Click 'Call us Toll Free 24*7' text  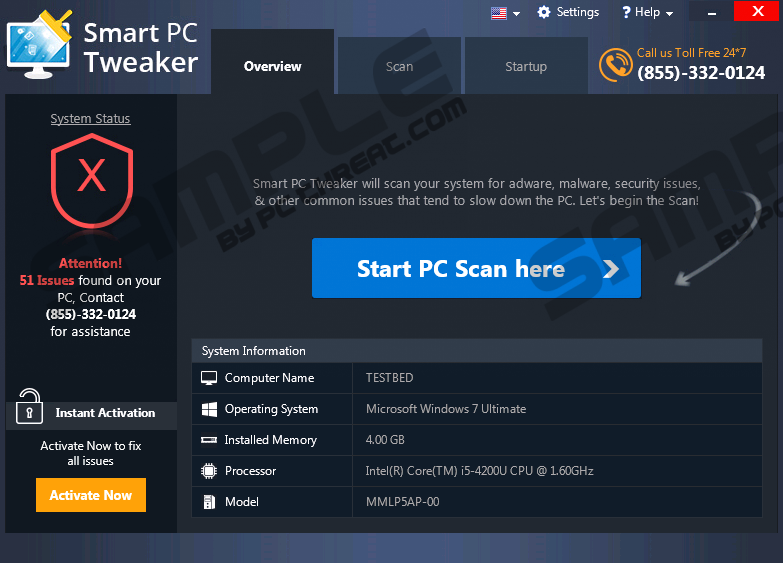point(691,52)
